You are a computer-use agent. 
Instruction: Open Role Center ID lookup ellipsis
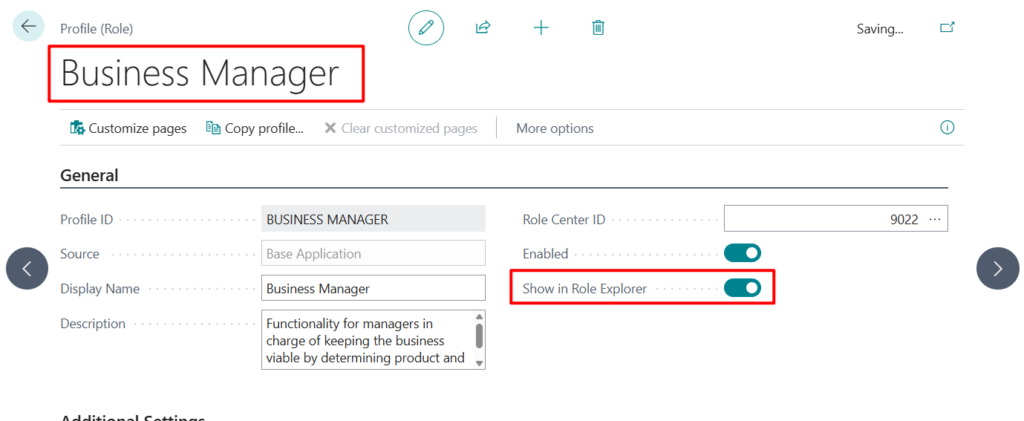click(935, 220)
